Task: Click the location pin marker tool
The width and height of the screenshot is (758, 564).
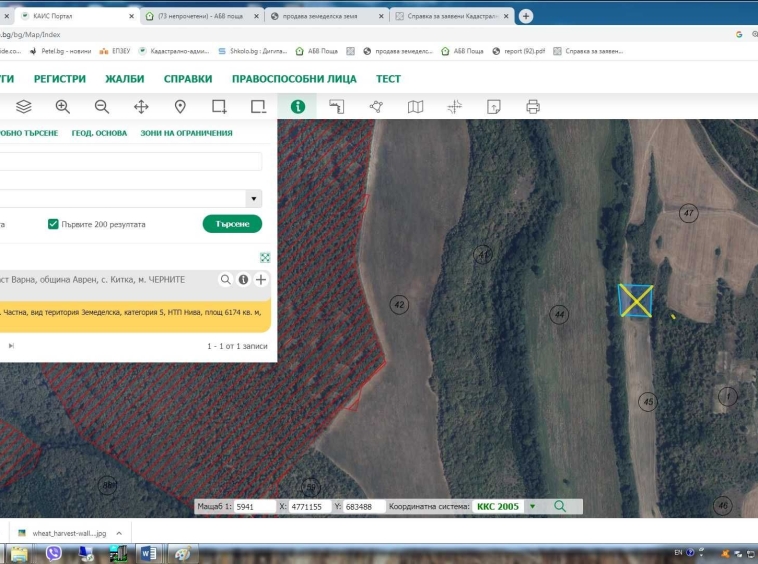Action: [180, 107]
